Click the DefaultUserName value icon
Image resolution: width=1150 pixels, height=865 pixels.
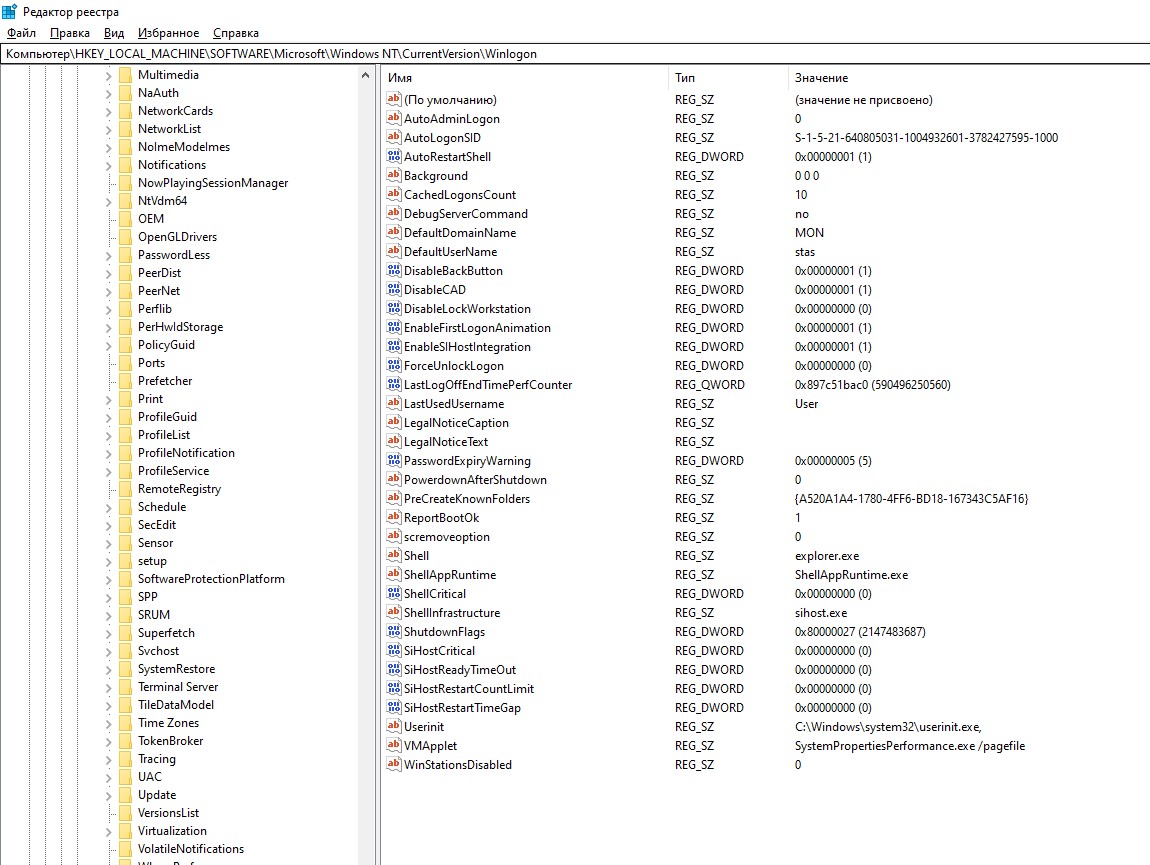(394, 251)
